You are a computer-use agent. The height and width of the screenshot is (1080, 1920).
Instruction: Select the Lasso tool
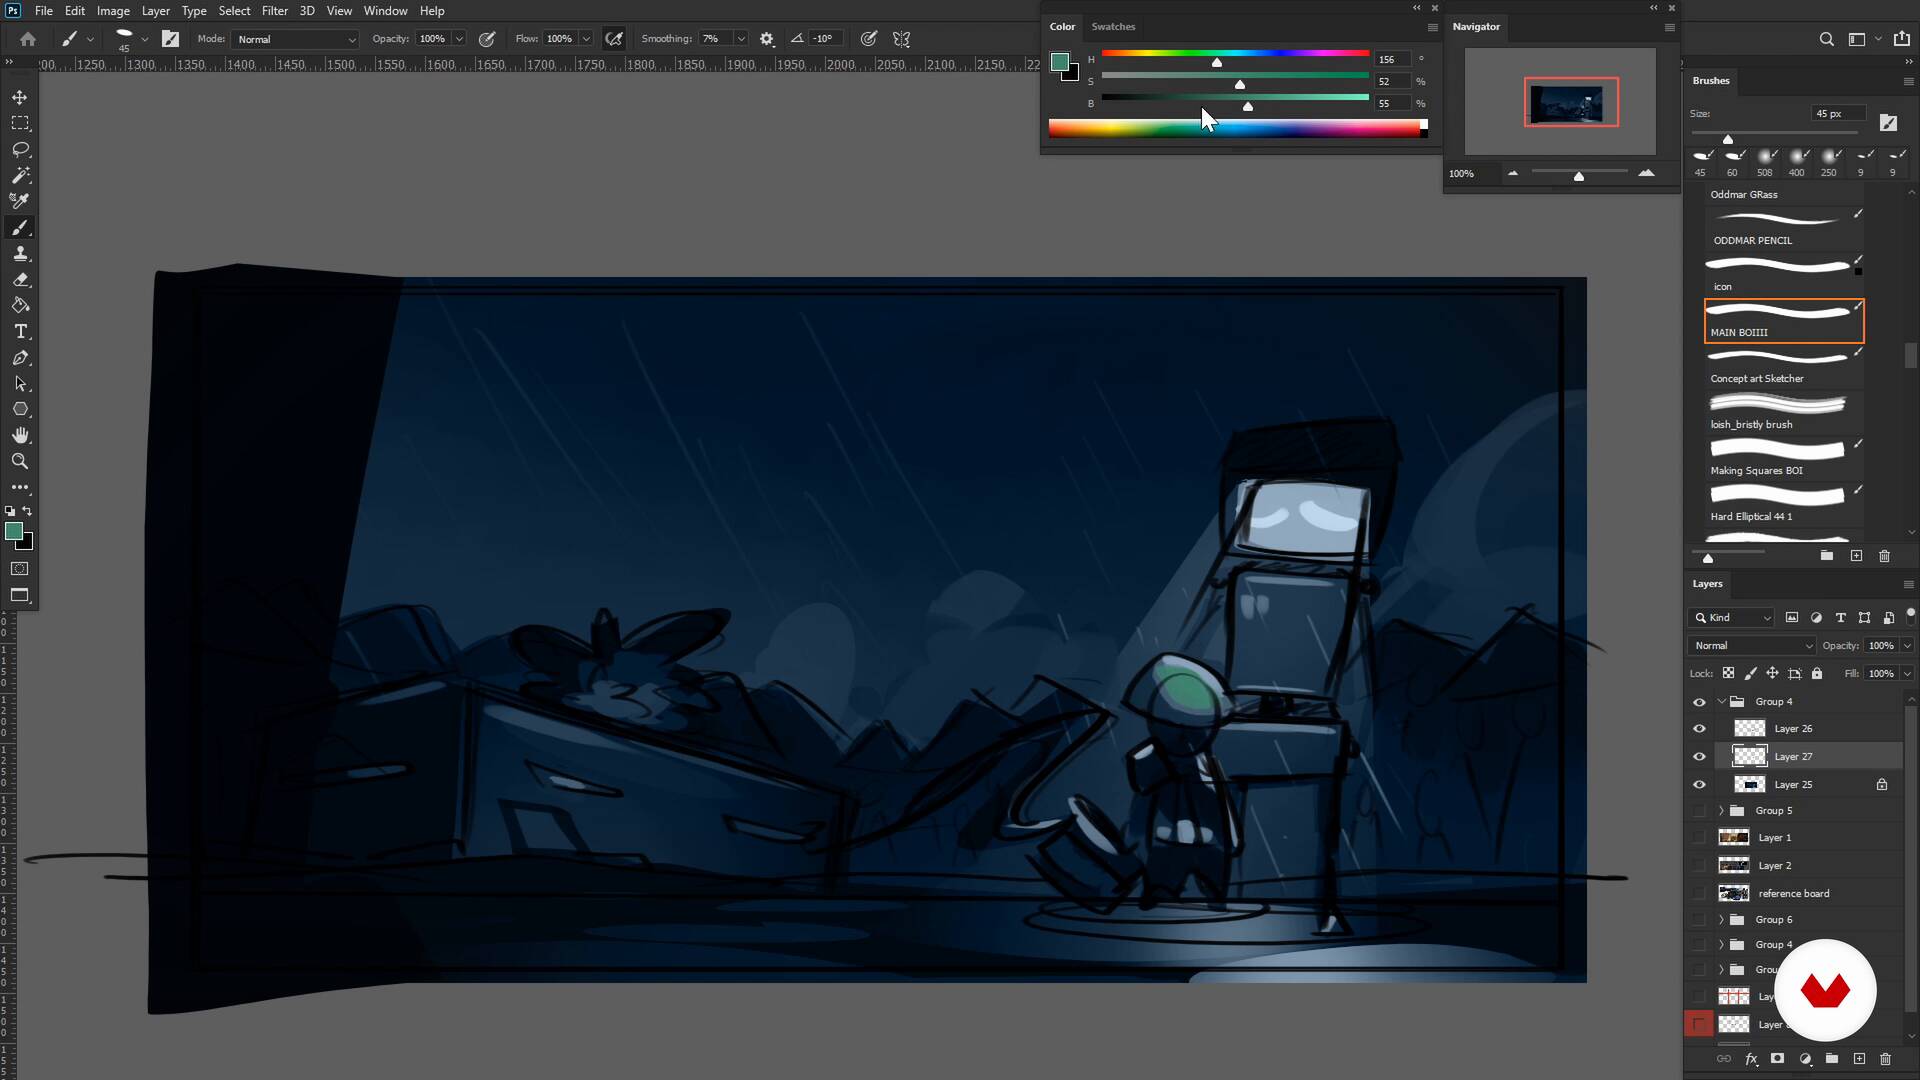point(20,149)
